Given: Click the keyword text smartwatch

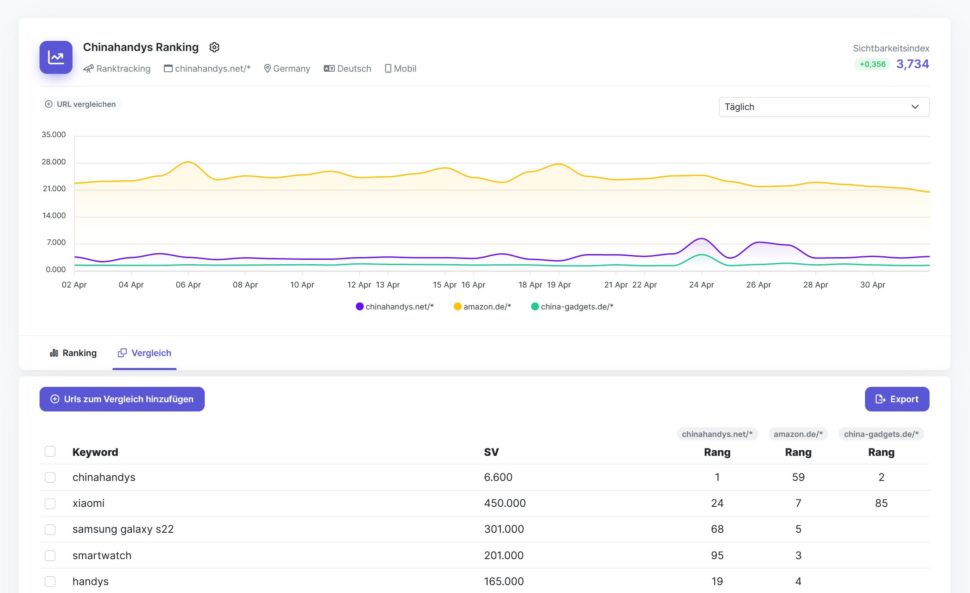Looking at the screenshot, I should coord(101,555).
